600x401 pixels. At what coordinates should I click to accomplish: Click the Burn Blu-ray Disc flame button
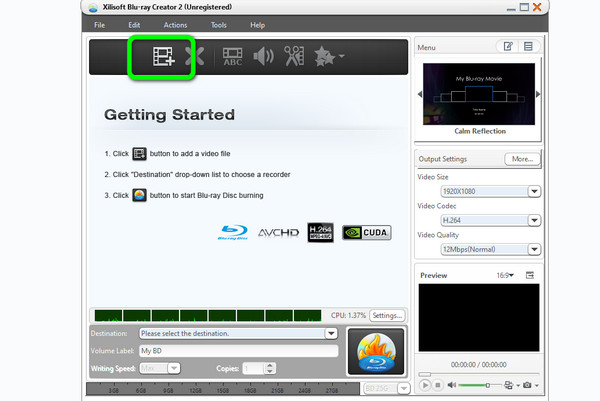tap(376, 351)
